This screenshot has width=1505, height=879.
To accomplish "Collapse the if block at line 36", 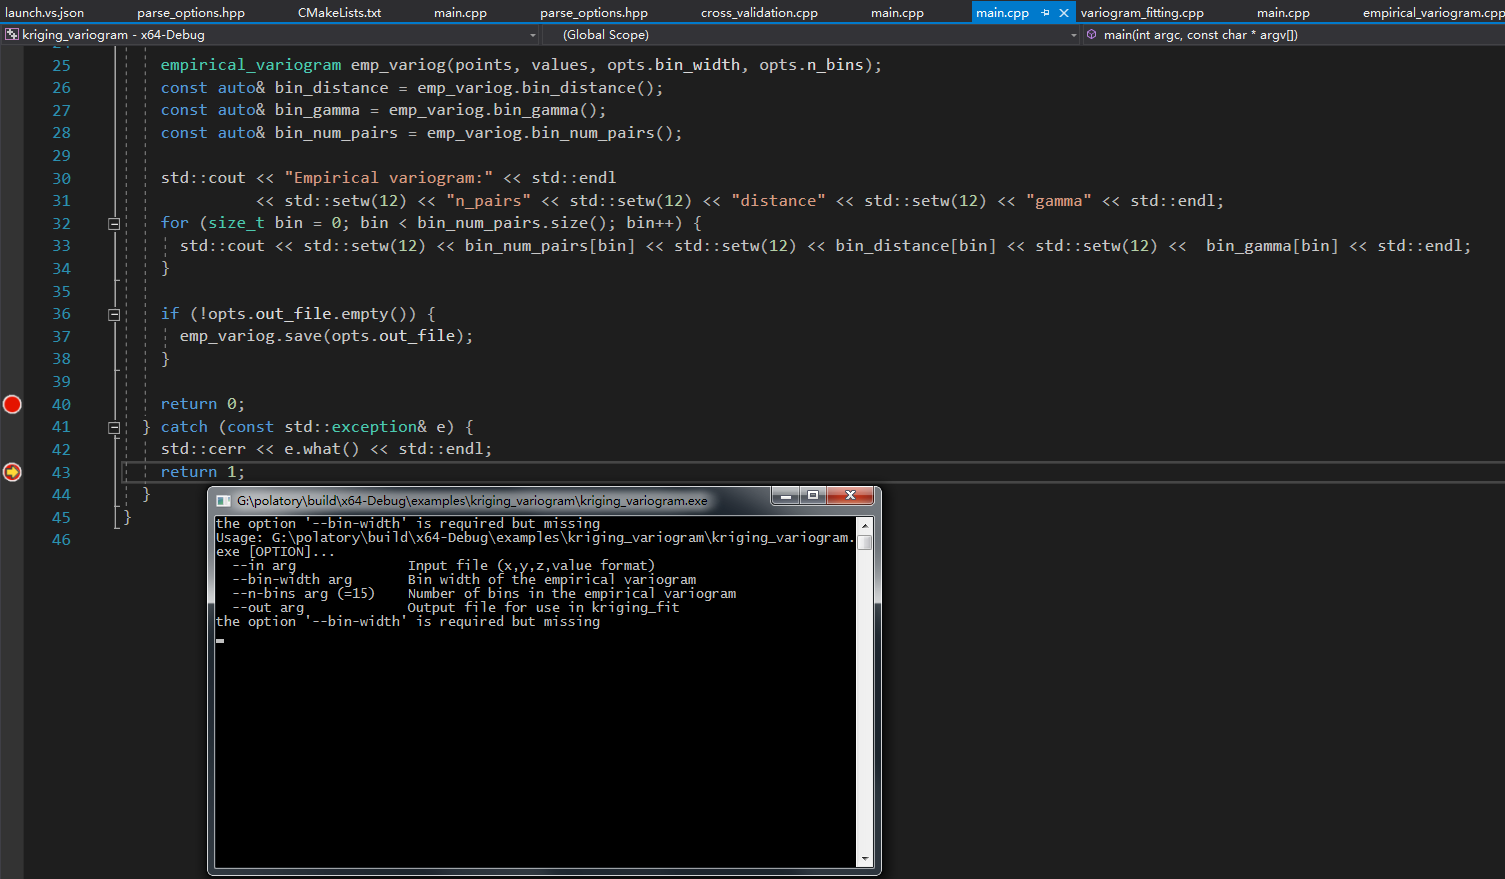I will [x=114, y=313].
